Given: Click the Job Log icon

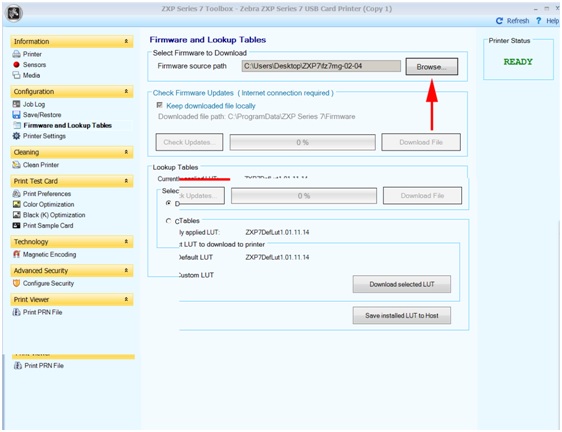Looking at the screenshot, I should pyautogui.click(x=16, y=104).
